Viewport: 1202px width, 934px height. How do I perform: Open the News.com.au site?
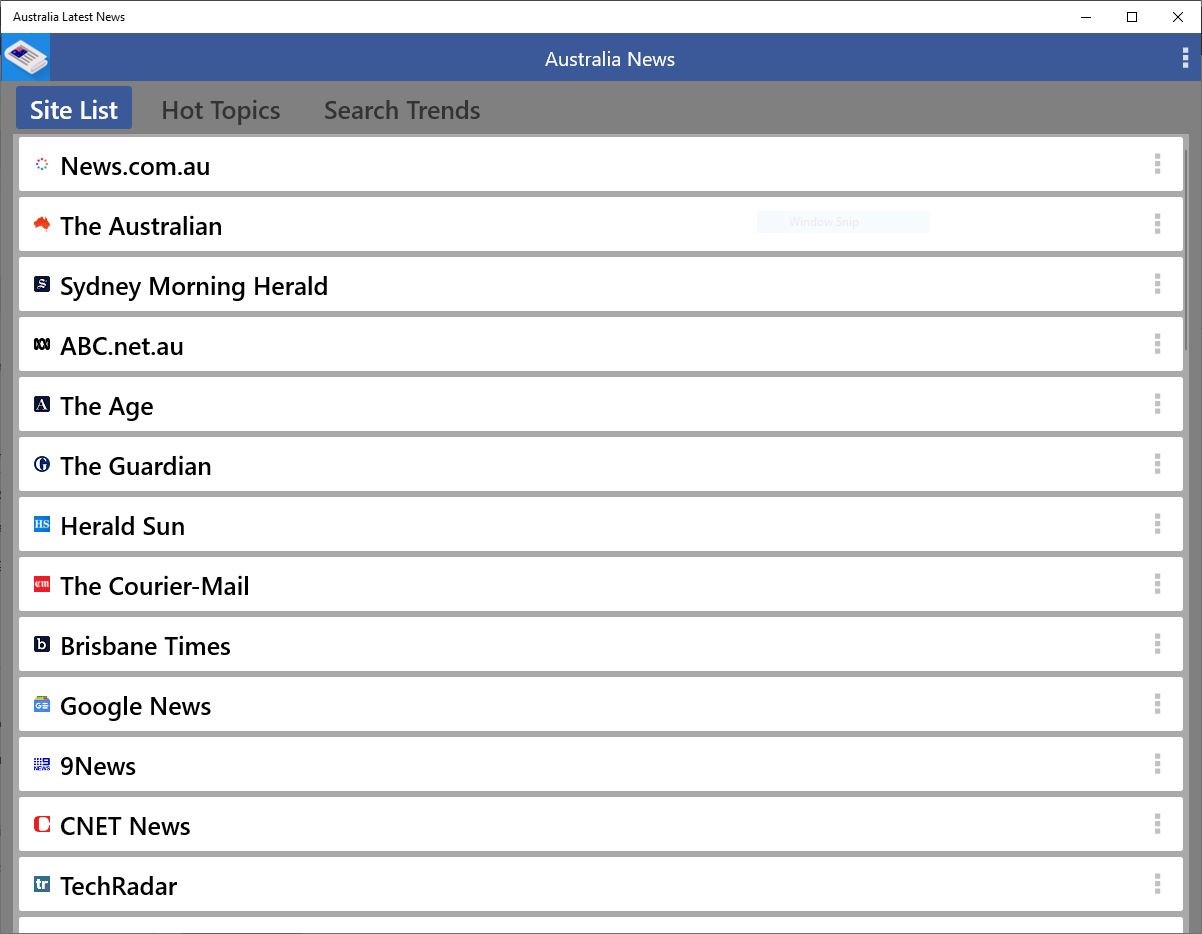click(x=600, y=164)
